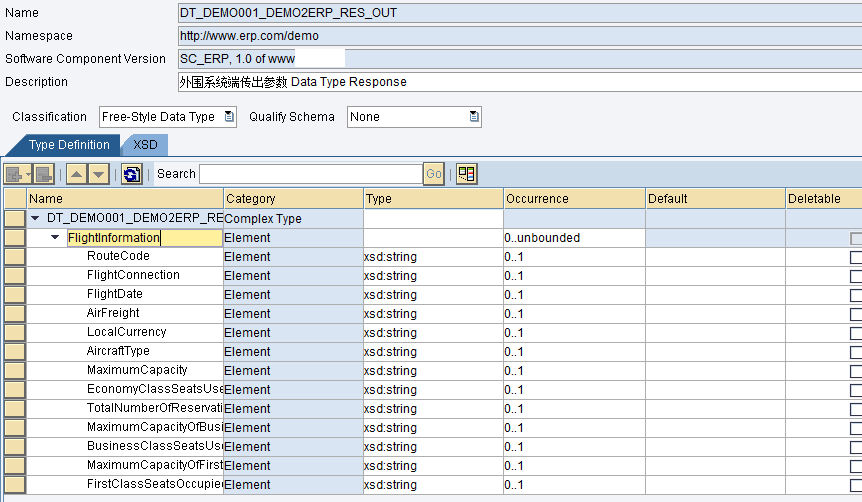Image resolution: width=862 pixels, height=502 pixels.
Task: Toggle Deletable checkbox for LocalCurrency row
Action: pyautogui.click(x=856, y=333)
